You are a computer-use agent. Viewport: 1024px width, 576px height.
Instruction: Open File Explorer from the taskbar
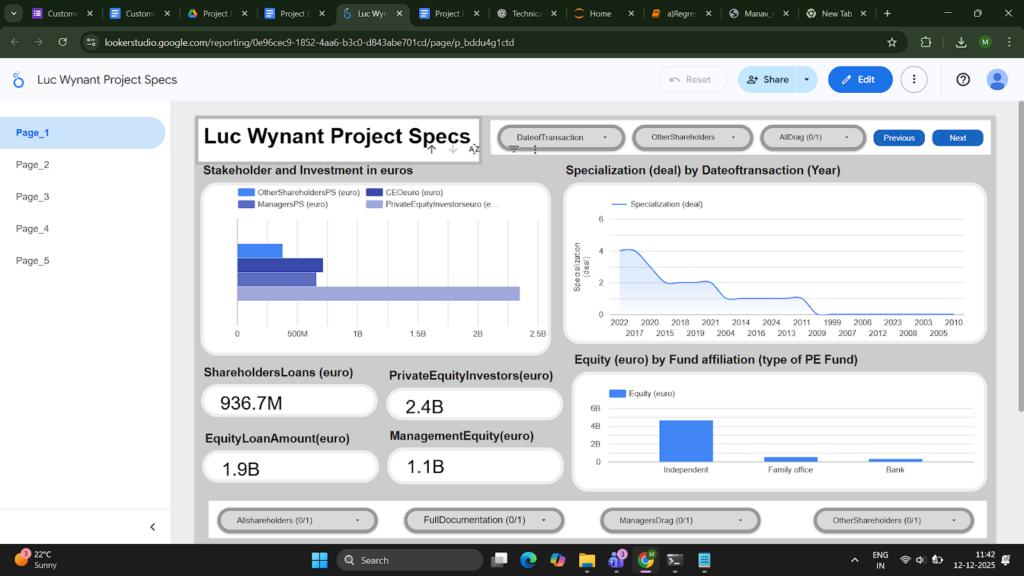[x=587, y=560]
